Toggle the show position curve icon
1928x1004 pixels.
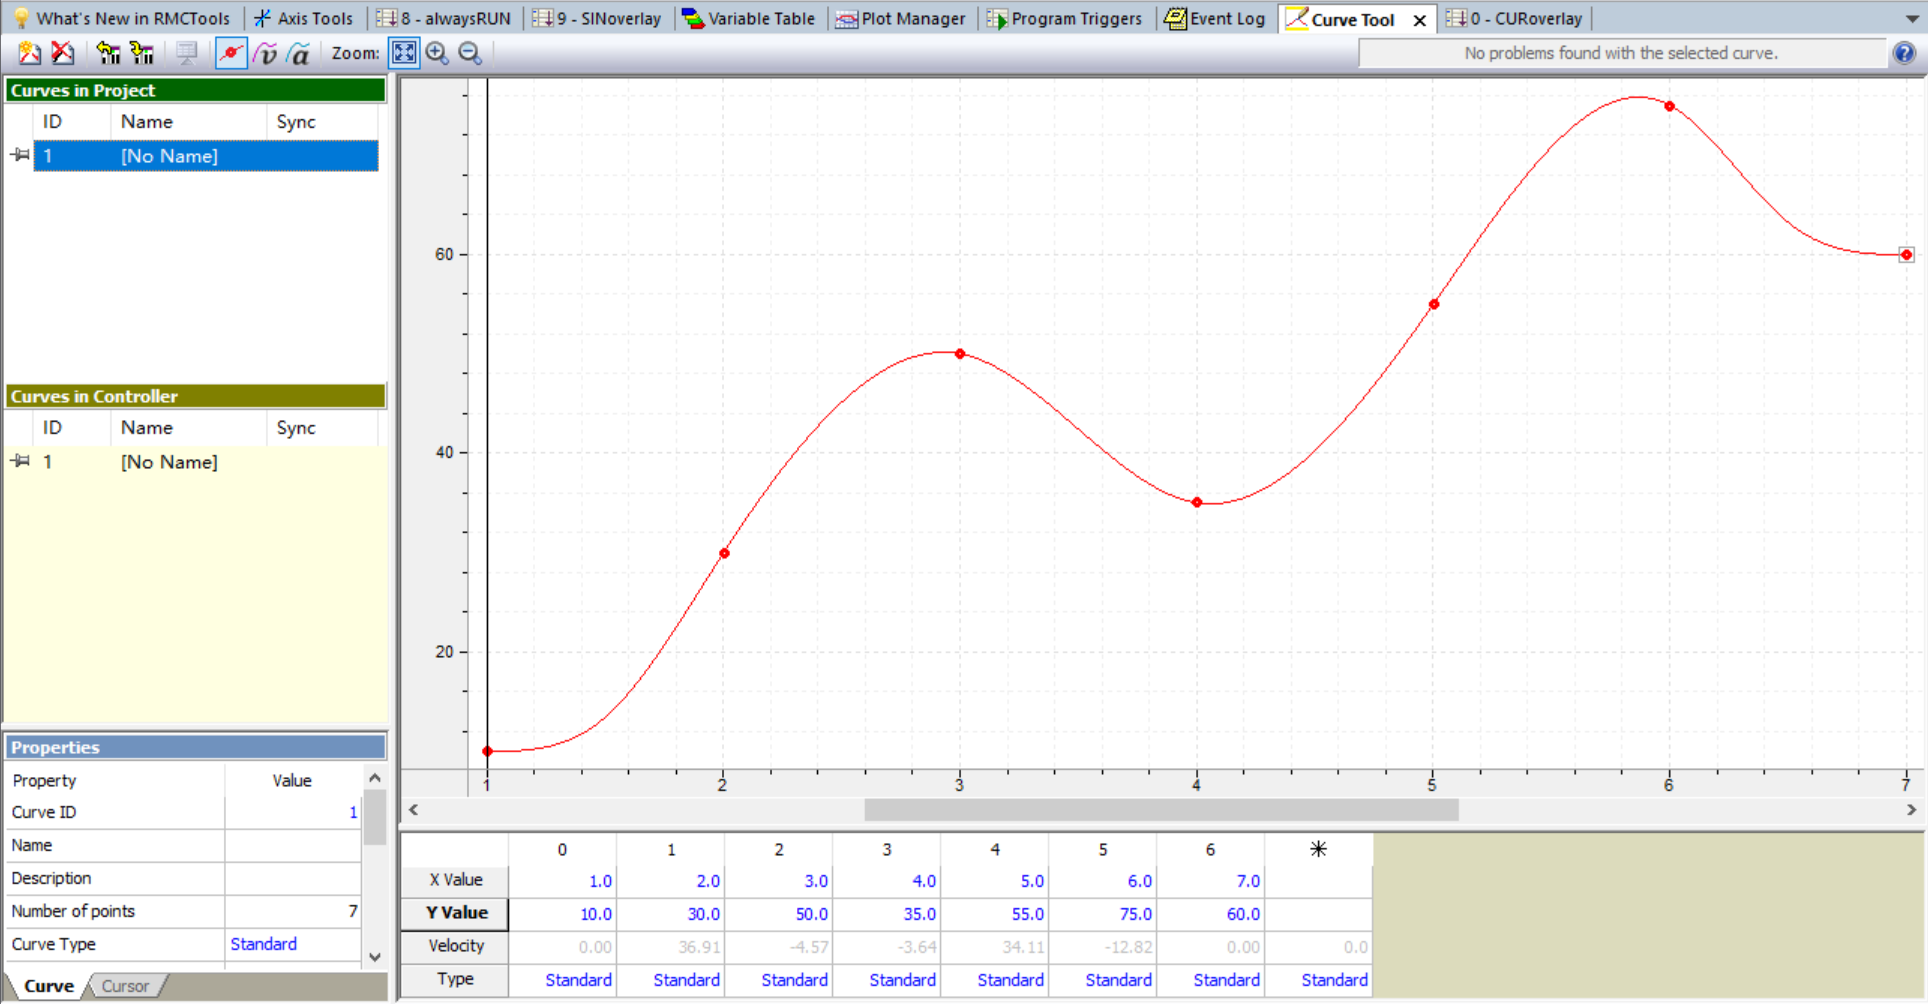click(x=231, y=53)
